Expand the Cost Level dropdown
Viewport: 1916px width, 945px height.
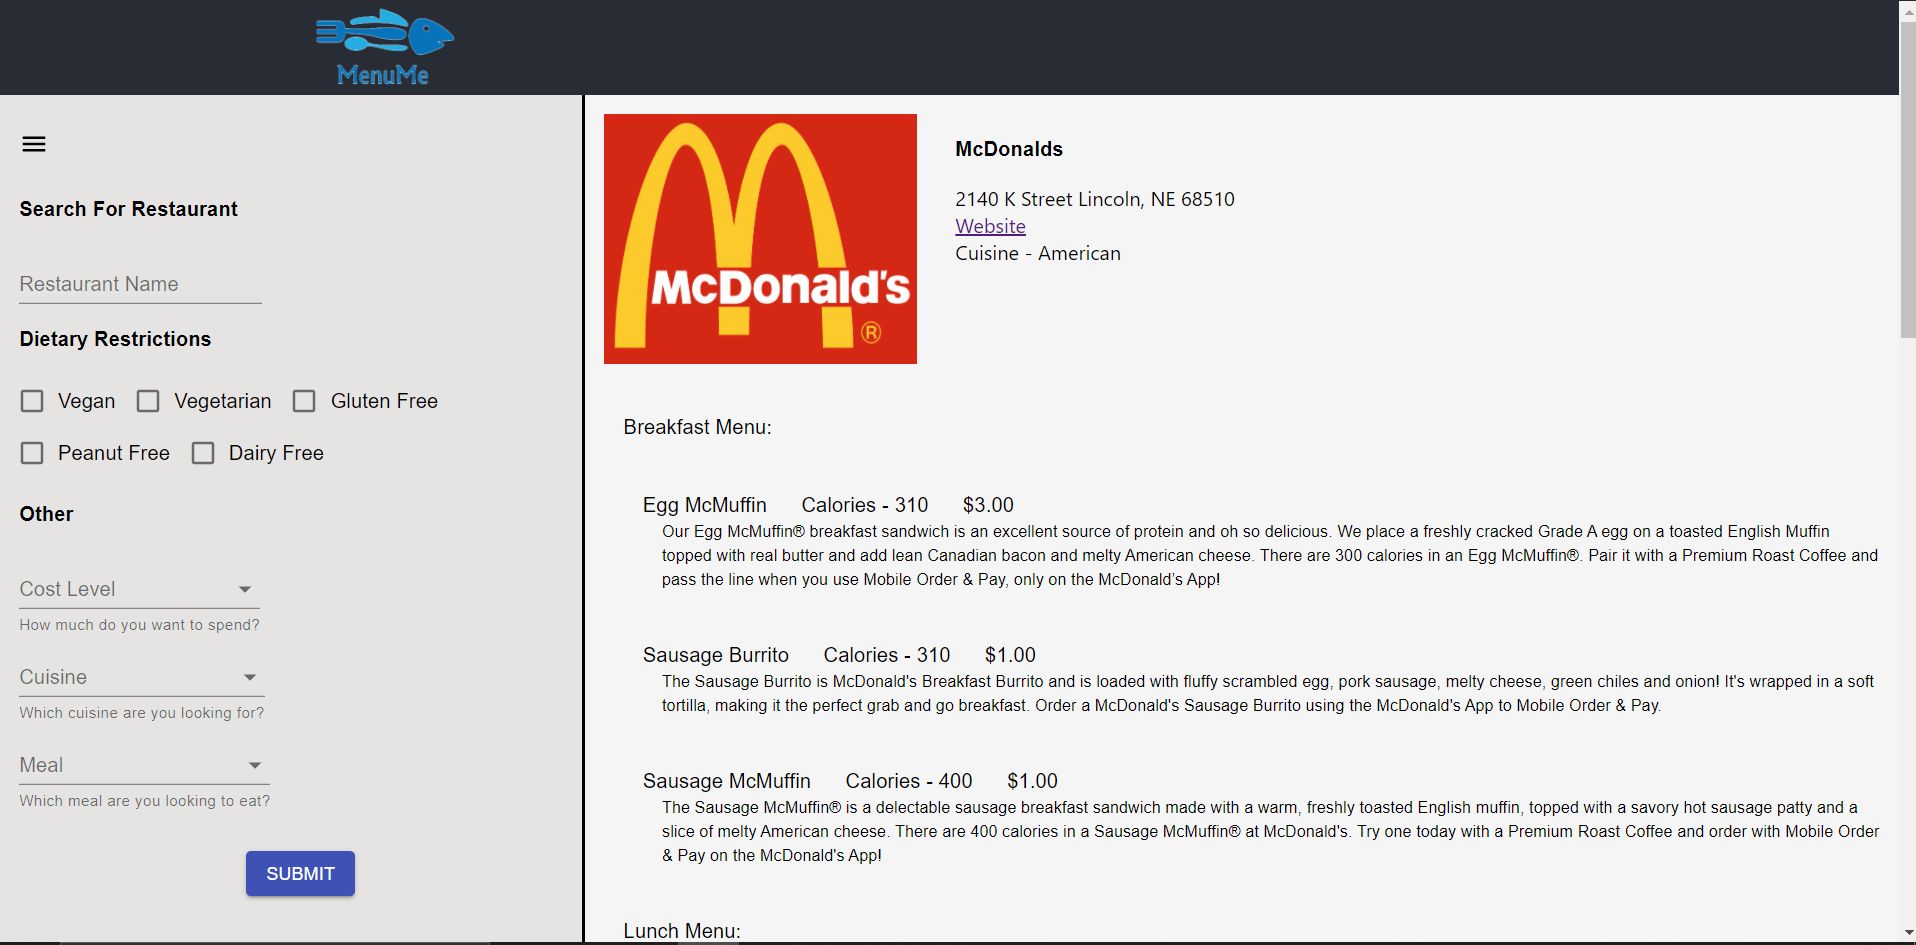point(140,589)
